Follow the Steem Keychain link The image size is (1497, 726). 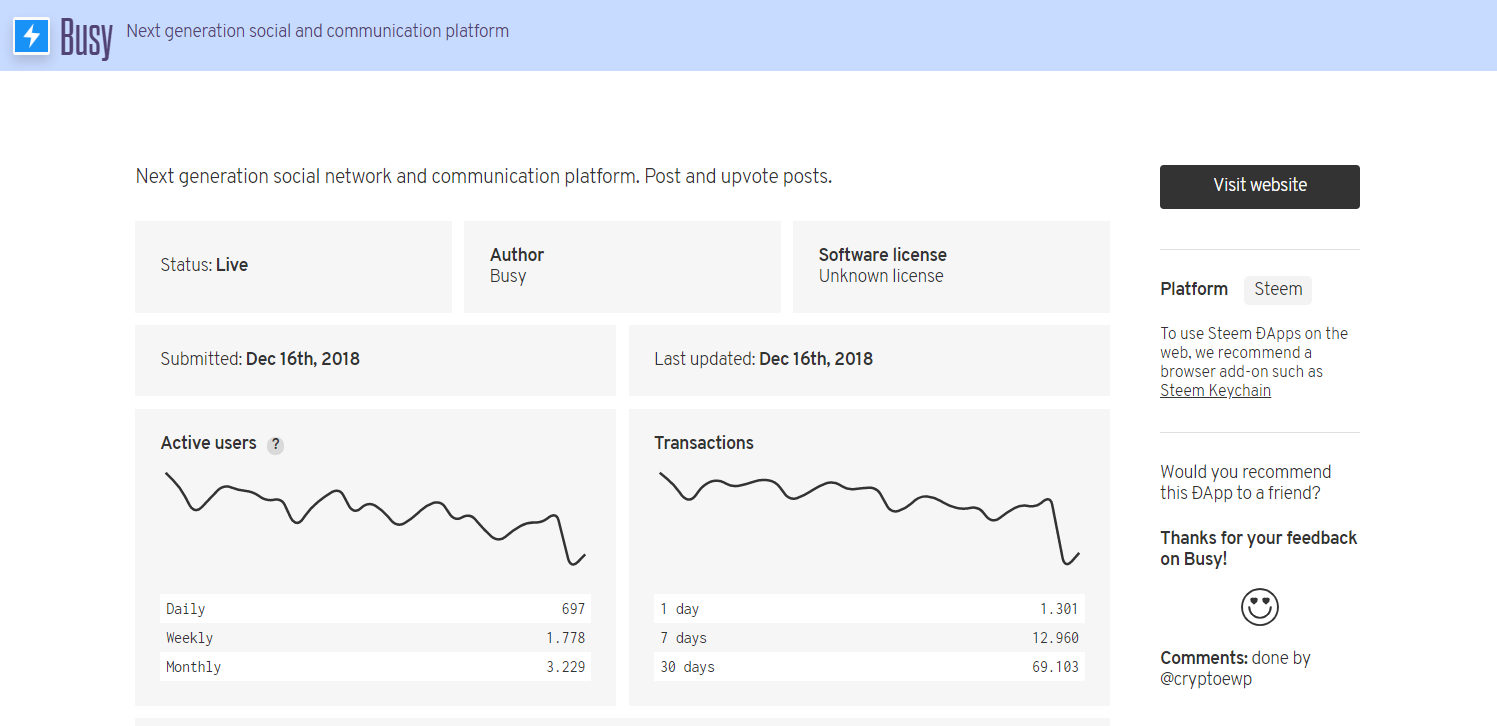1215,391
